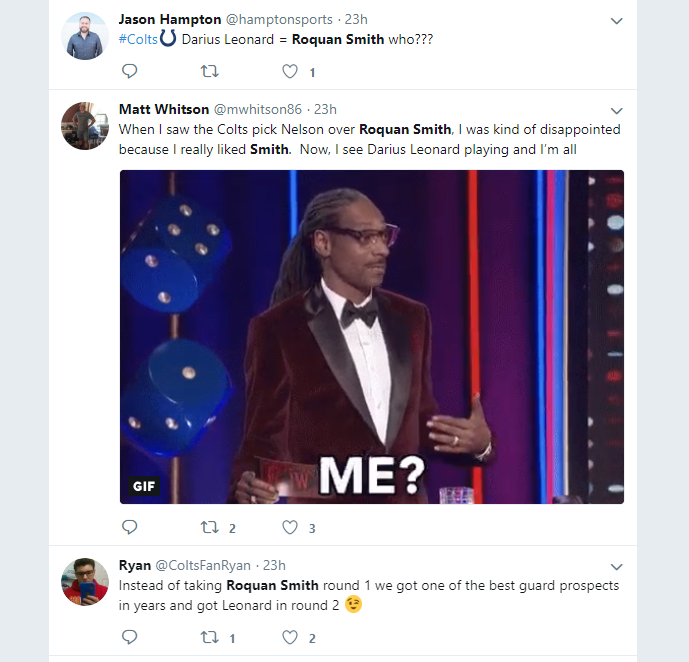This screenshot has height=662, width=689.
Task: Like Matt Whitson's GIF tweet
Action: 290,527
